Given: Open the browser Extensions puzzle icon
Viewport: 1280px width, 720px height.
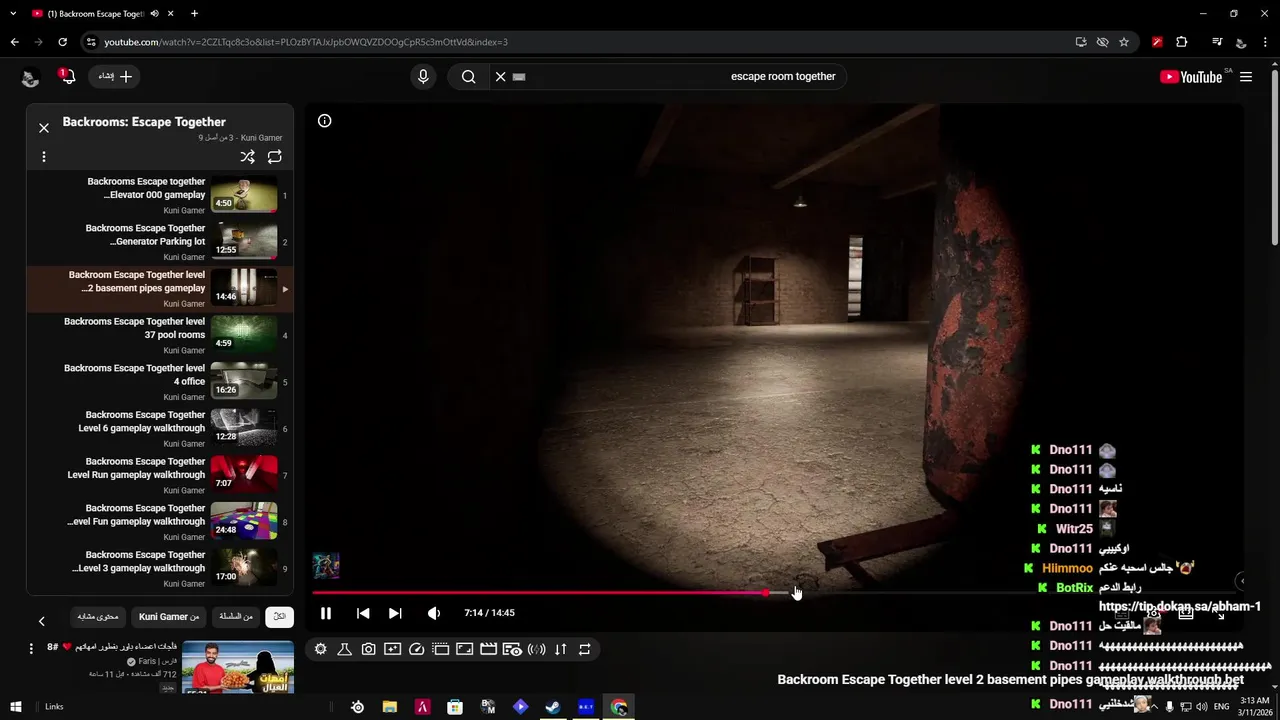Looking at the screenshot, I should pyautogui.click(x=1182, y=42).
